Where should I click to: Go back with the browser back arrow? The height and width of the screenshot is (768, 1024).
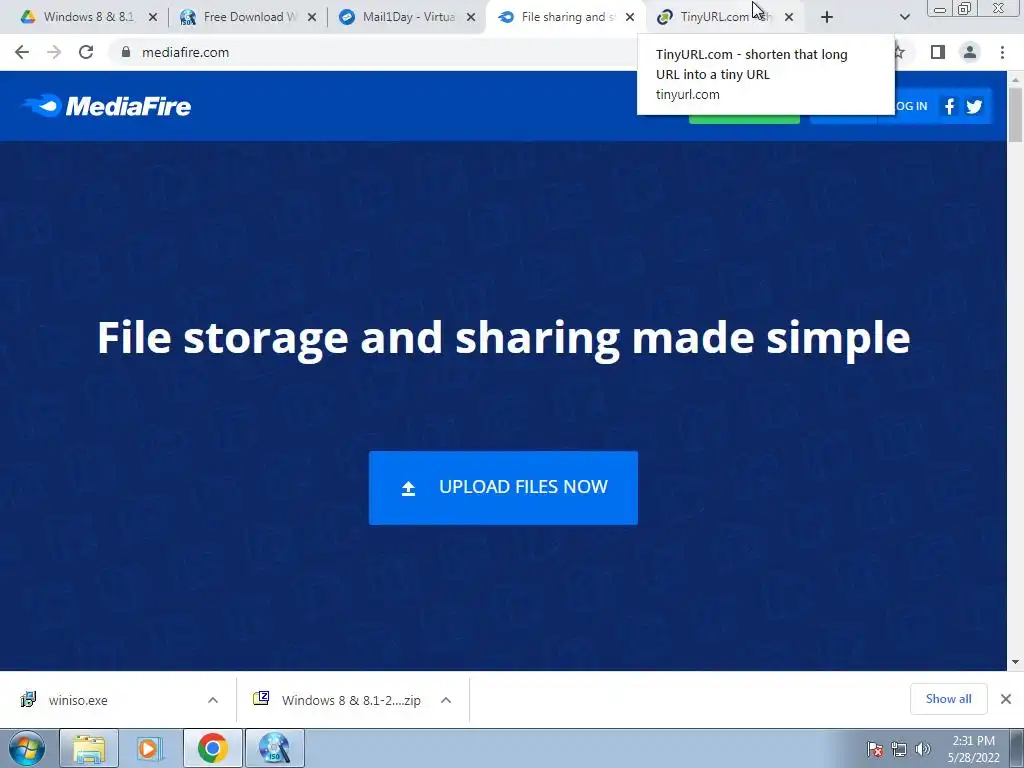coord(22,52)
